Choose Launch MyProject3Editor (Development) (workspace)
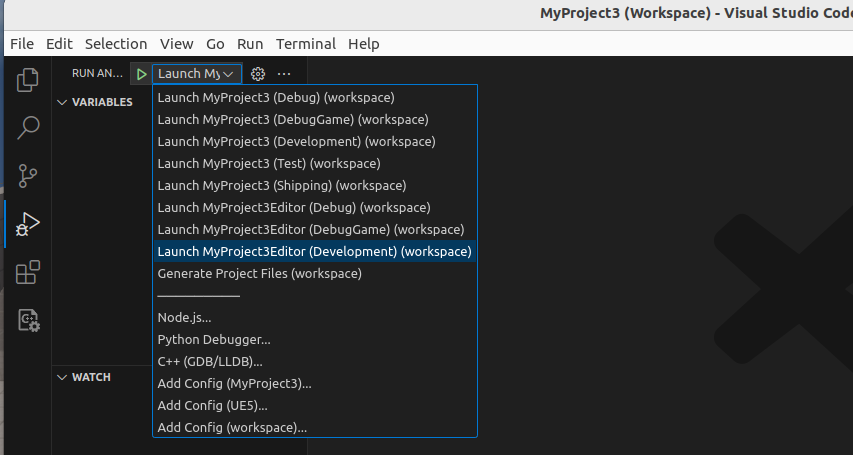The width and height of the screenshot is (853, 455). (315, 251)
